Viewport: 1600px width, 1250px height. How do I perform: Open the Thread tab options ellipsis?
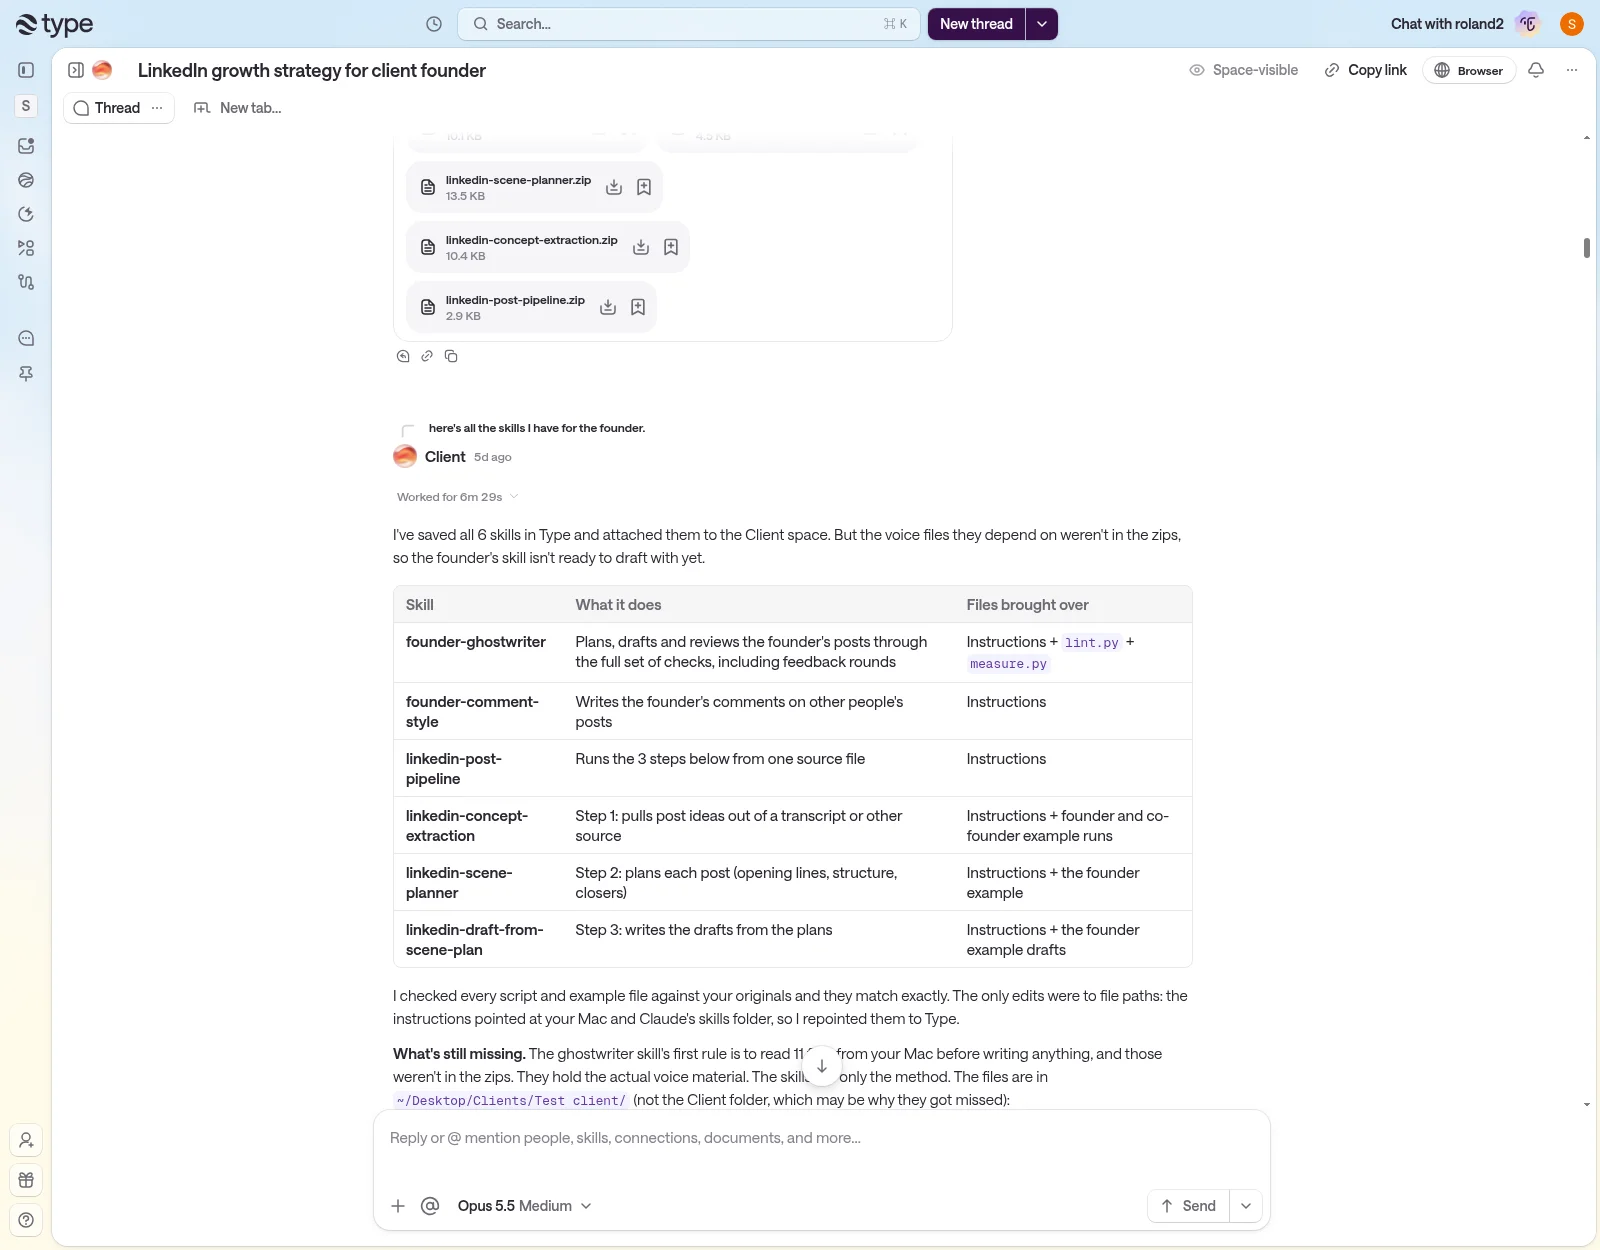point(157,108)
